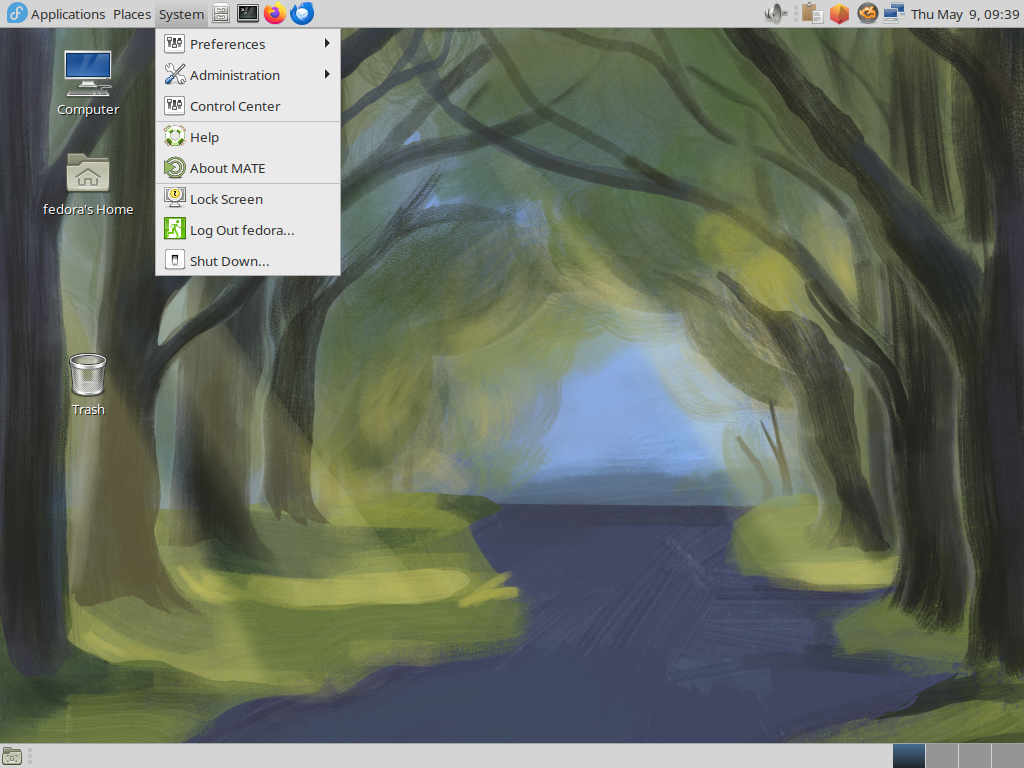Open the Places menu
Screen dimensions: 1024x768
(131, 14)
